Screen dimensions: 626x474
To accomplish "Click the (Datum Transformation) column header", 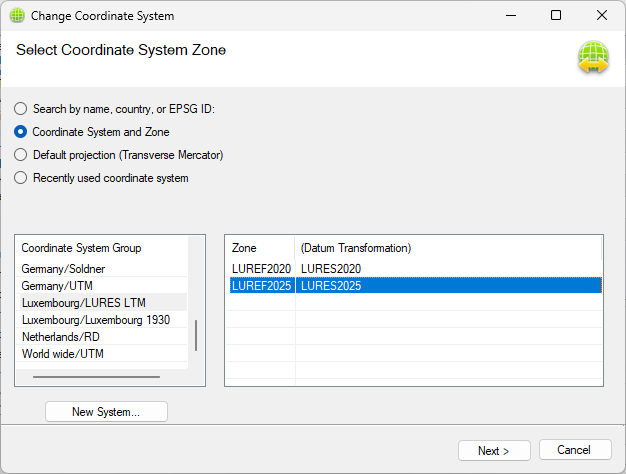I will (448, 248).
